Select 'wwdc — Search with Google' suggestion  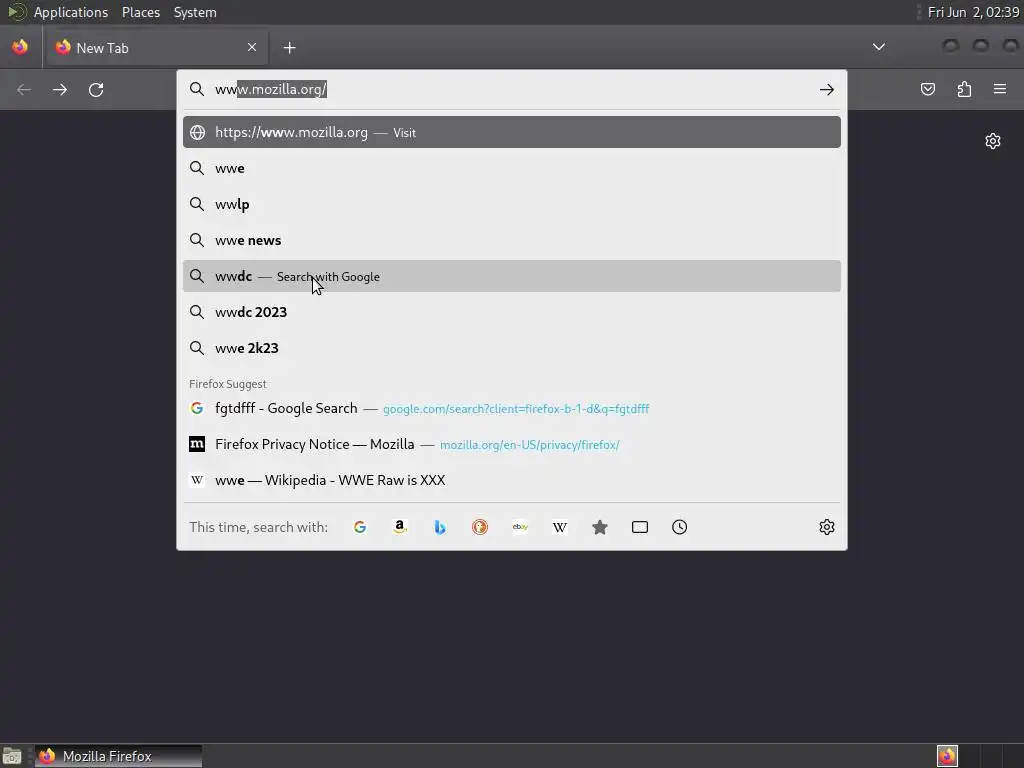click(x=511, y=276)
